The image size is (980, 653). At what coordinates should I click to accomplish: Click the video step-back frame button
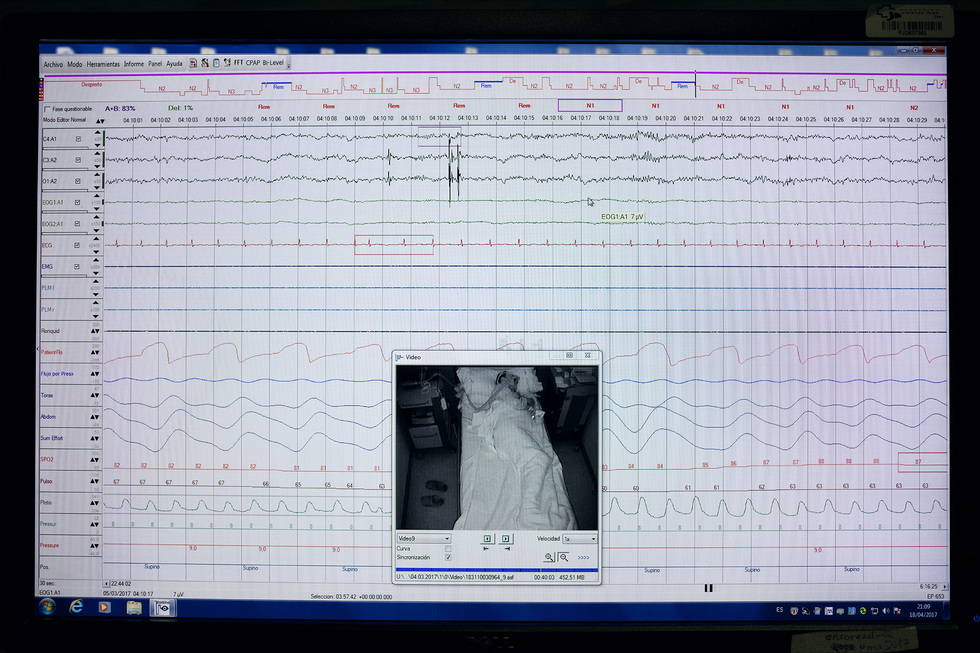tap(487, 538)
